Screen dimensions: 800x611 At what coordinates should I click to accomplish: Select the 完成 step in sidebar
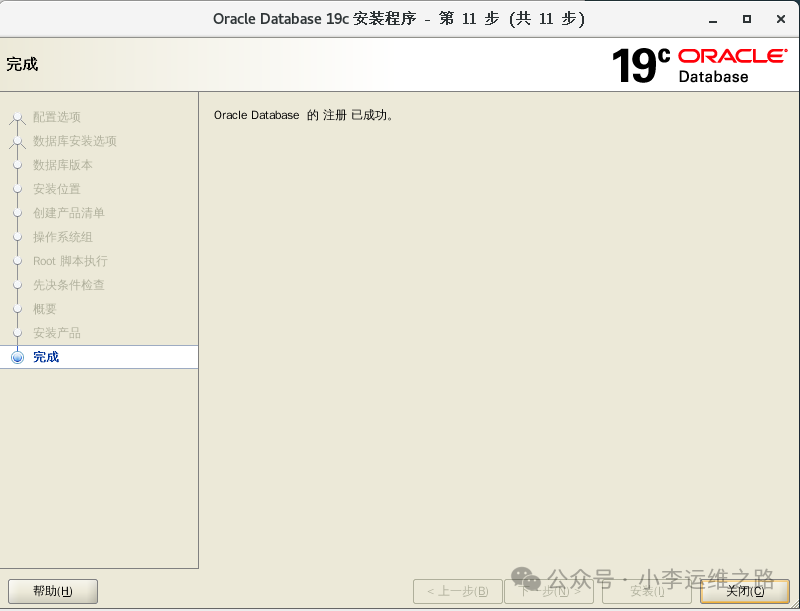(99, 357)
